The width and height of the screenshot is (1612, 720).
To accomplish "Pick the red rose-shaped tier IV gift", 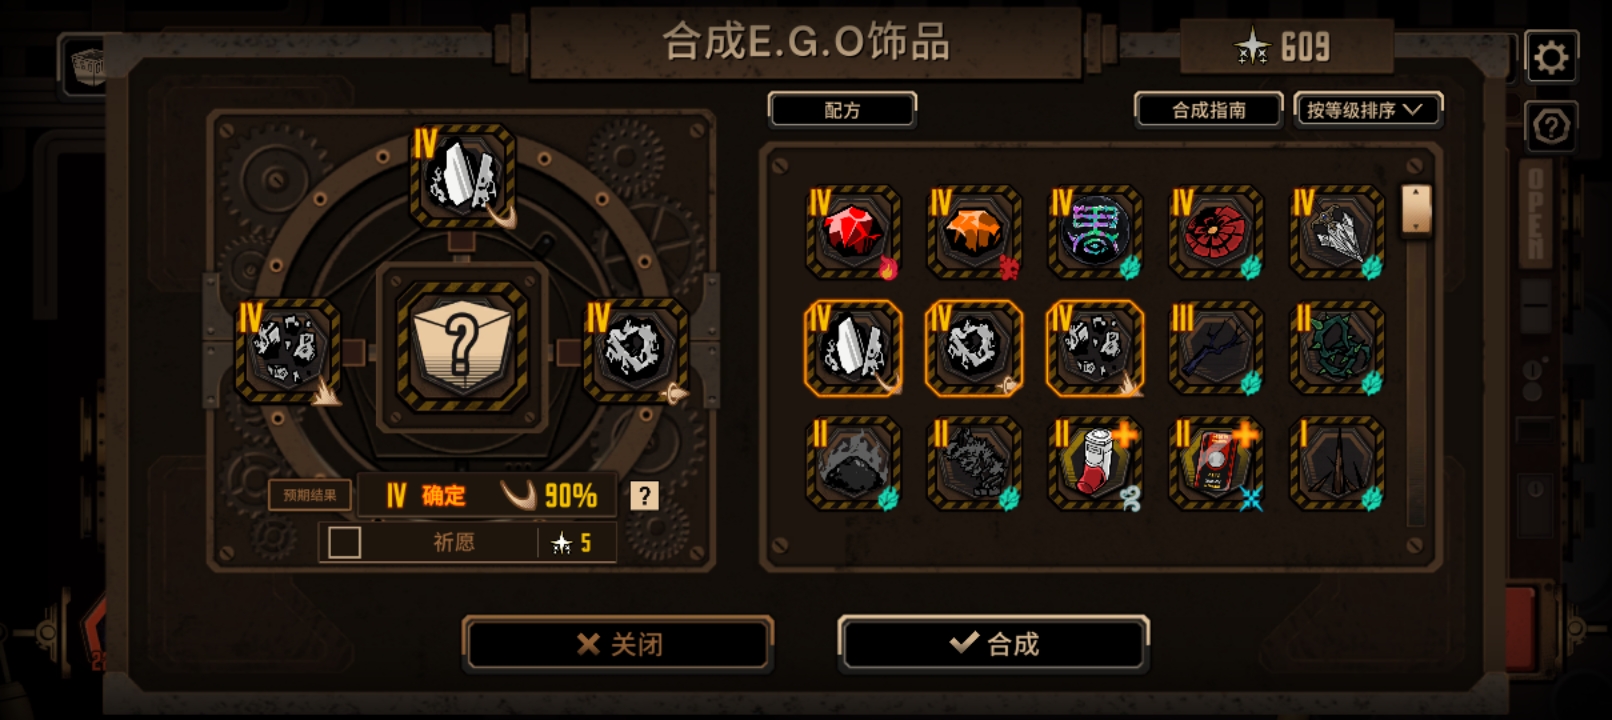I will 1216,232.
